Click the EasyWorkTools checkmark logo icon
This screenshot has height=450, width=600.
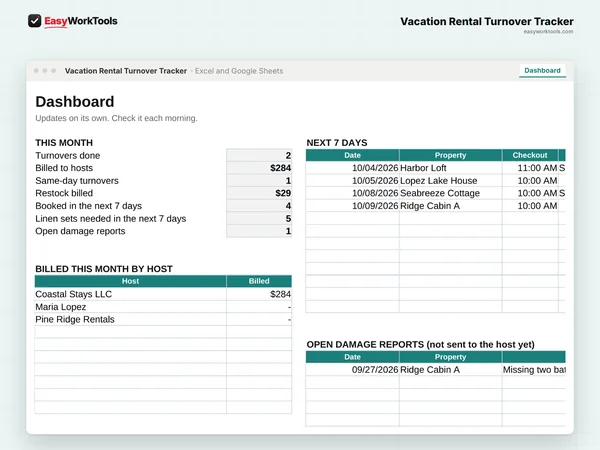(34, 21)
